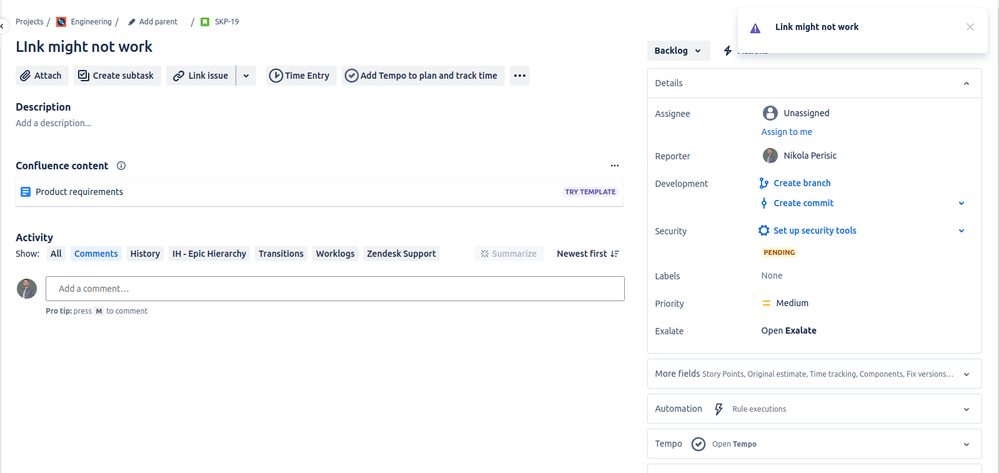Screen dimensions: 999x473
Task: Open the three-dot more actions menu in toolbar
Action: [519, 75]
